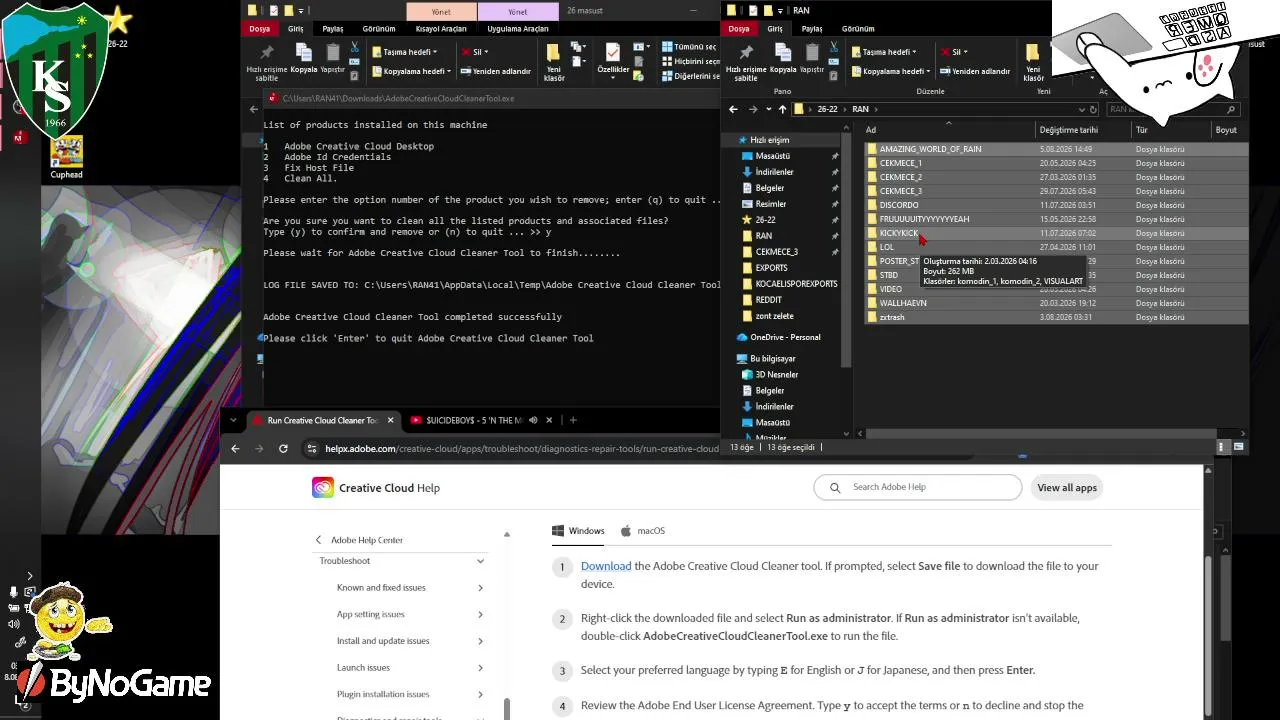Pin to Quick Access in RAN window
The width and height of the screenshot is (1280, 720).
[746, 62]
